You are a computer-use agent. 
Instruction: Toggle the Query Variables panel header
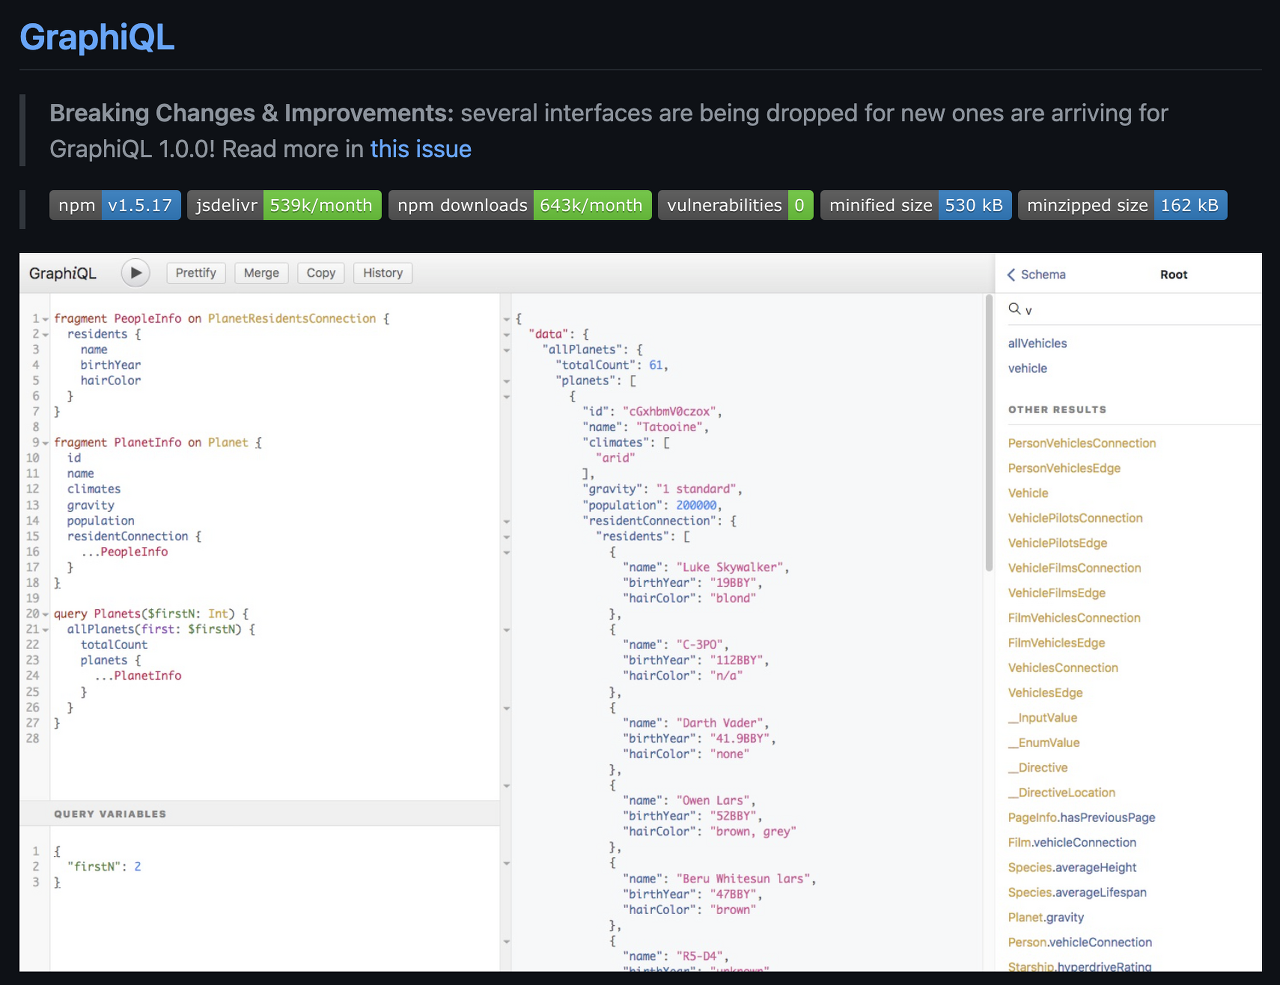259,813
